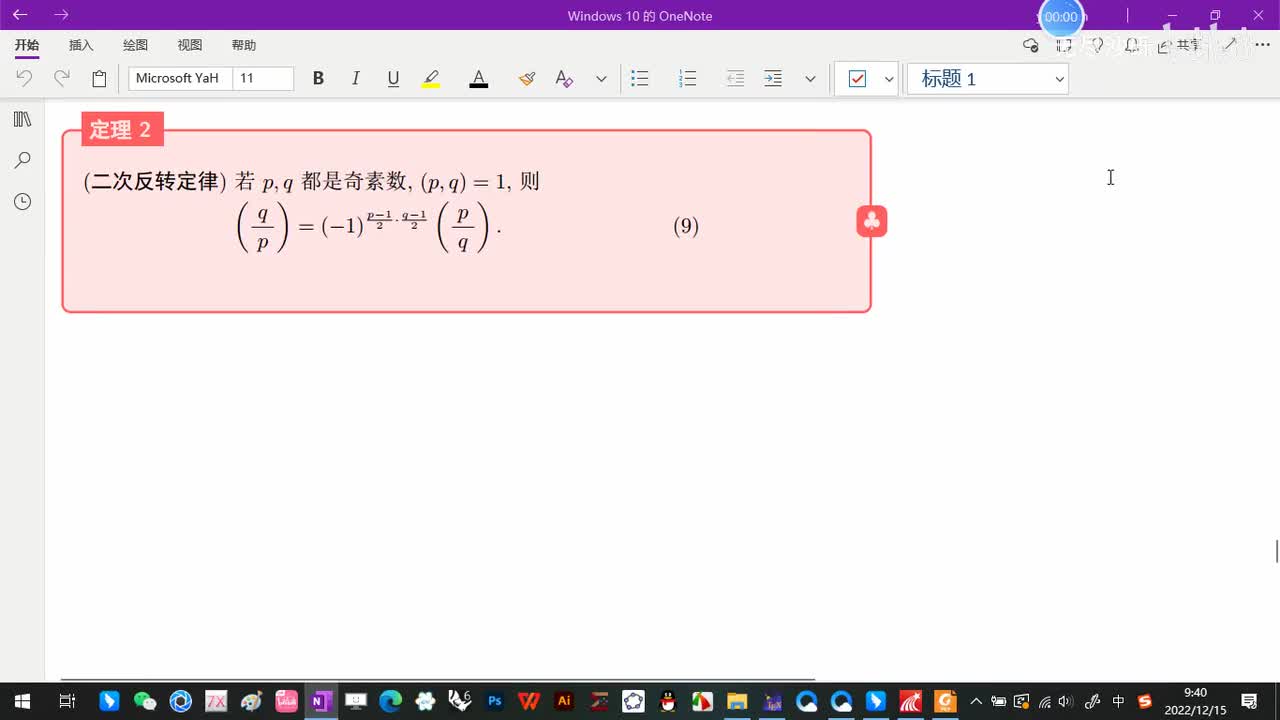Click the equation number (9)

(686, 226)
